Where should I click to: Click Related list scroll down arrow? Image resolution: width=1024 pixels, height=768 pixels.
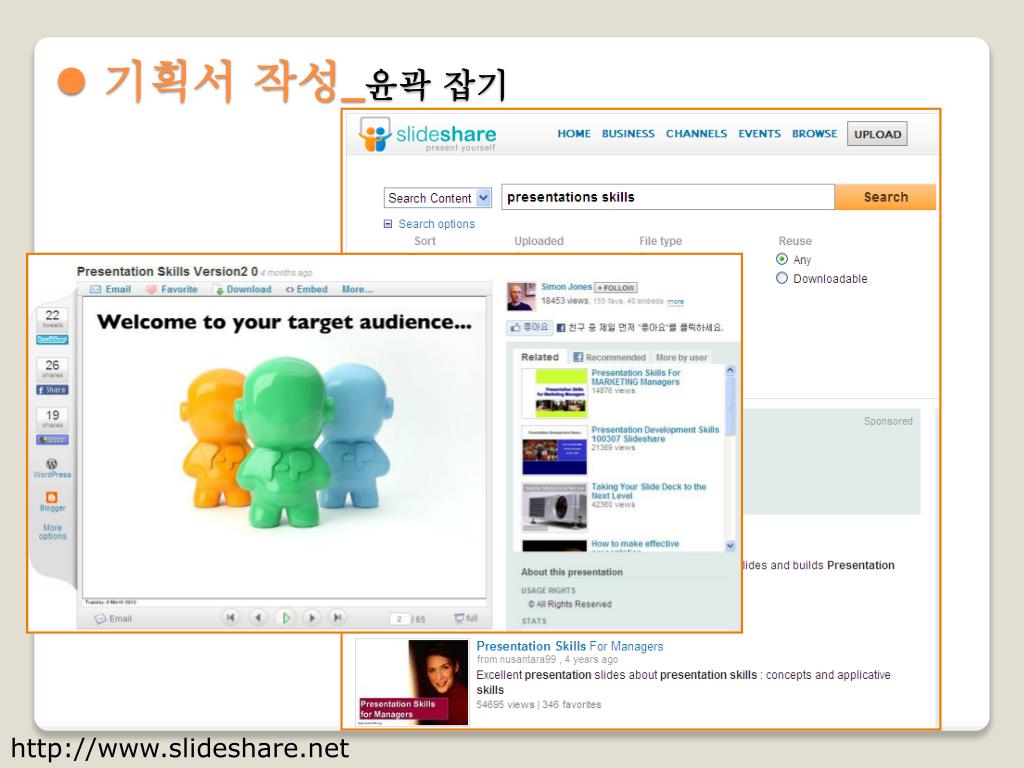pyautogui.click(x=730, y=545)
